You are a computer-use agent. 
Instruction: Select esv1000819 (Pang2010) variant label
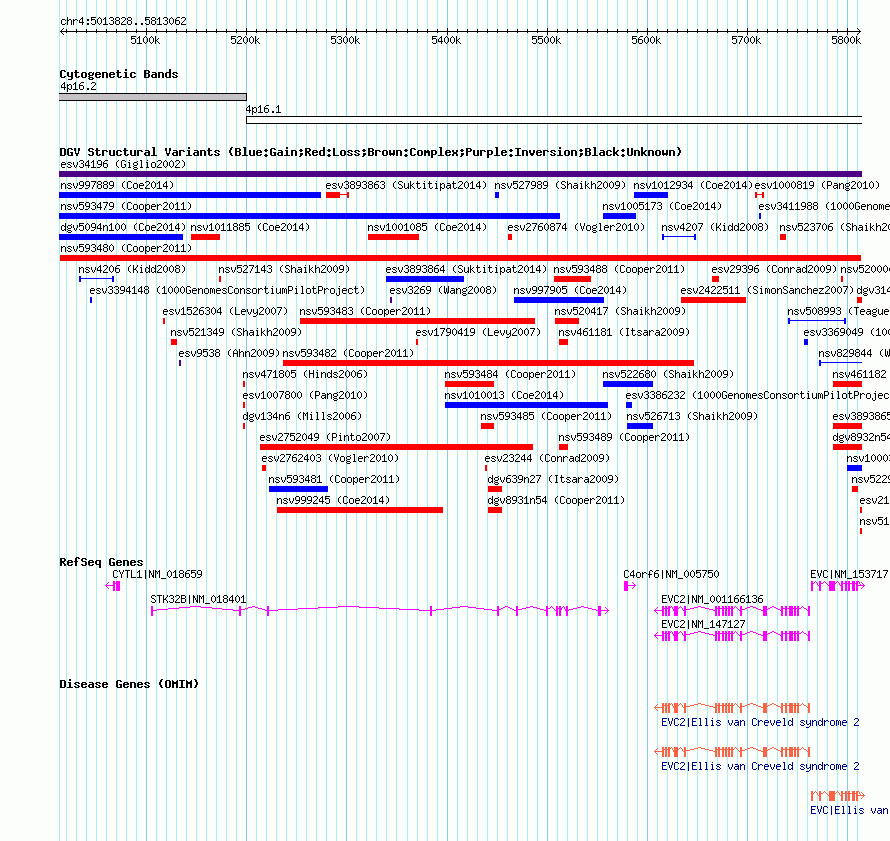817,185
